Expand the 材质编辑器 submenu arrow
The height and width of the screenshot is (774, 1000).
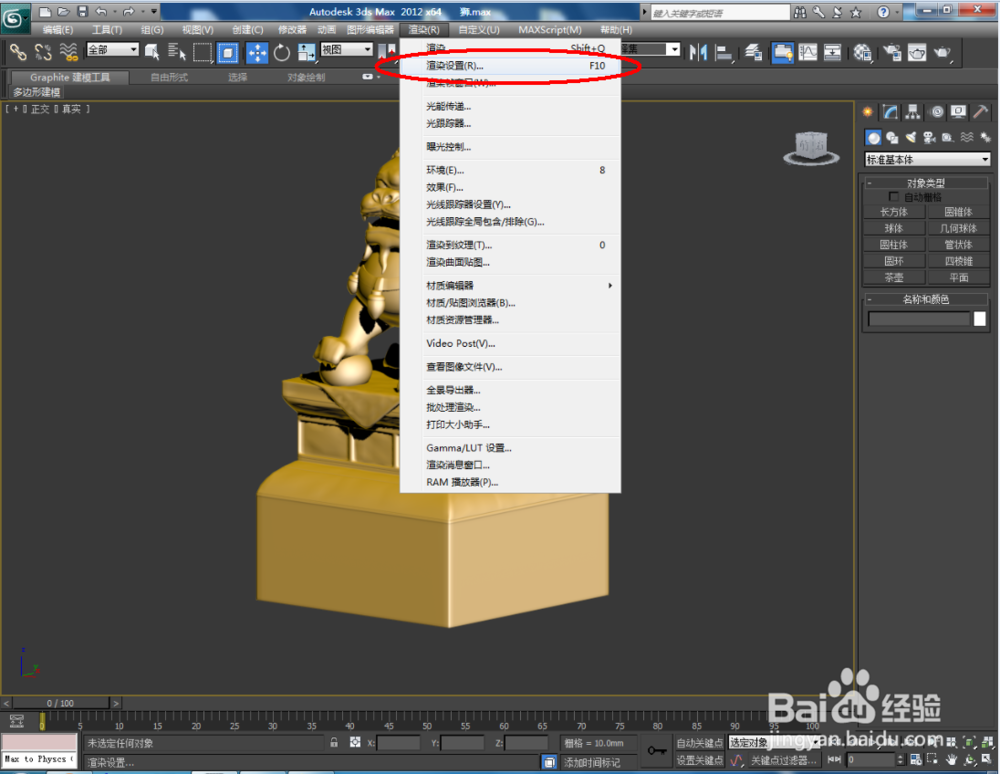[x=610, y=286]
